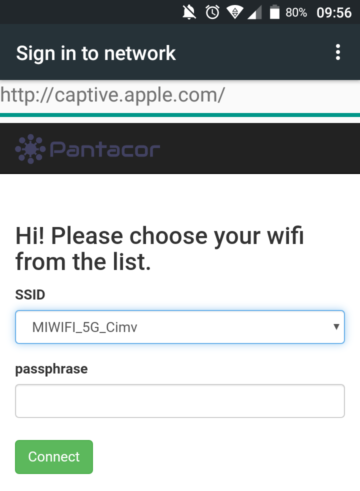Tap the Wi-Fi signal status icon

pyautogui.click(x=235, y=12)
